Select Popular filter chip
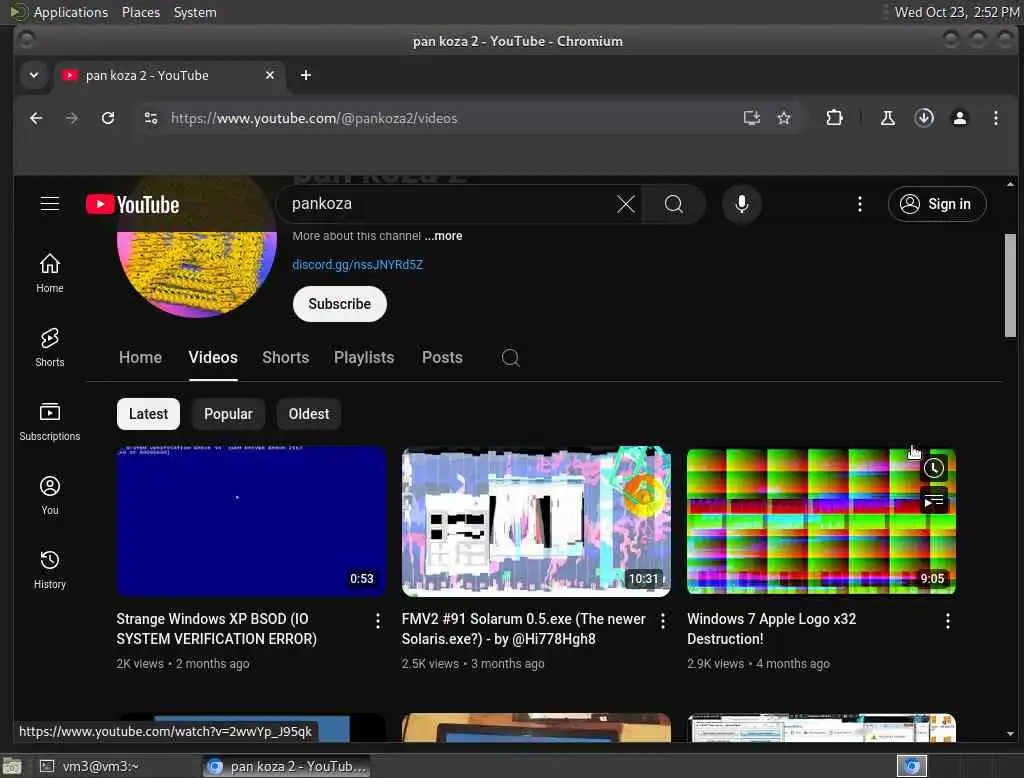 [228, 414]
